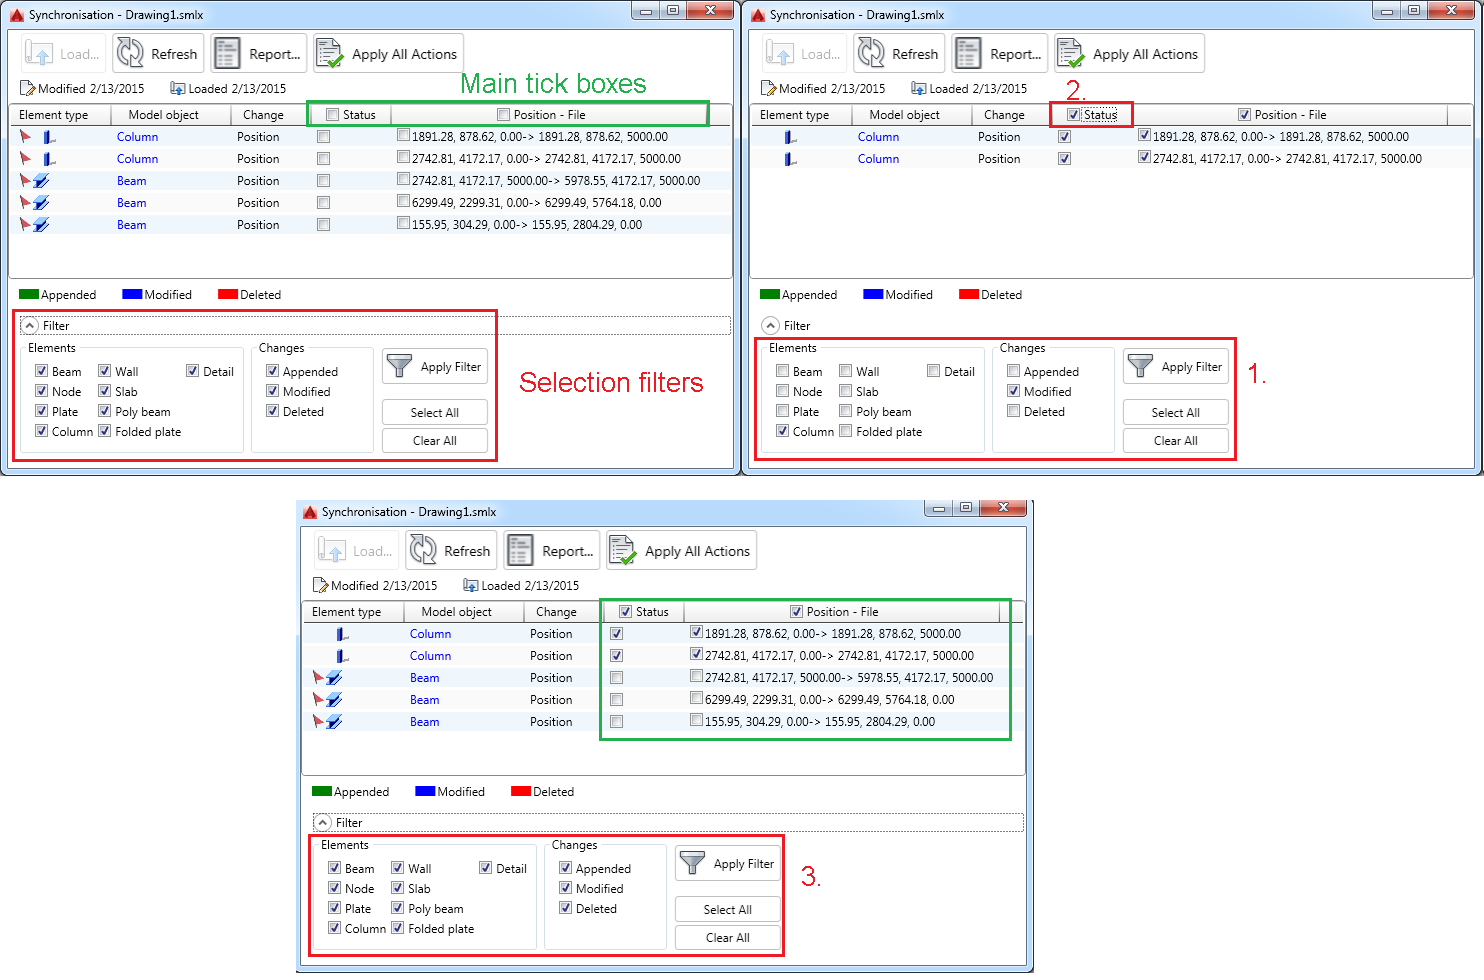Image resolution: width=1484 pixels, height=980 pixels.
Task: Click Element type column header in top-left window
Action: click(60, 115)
